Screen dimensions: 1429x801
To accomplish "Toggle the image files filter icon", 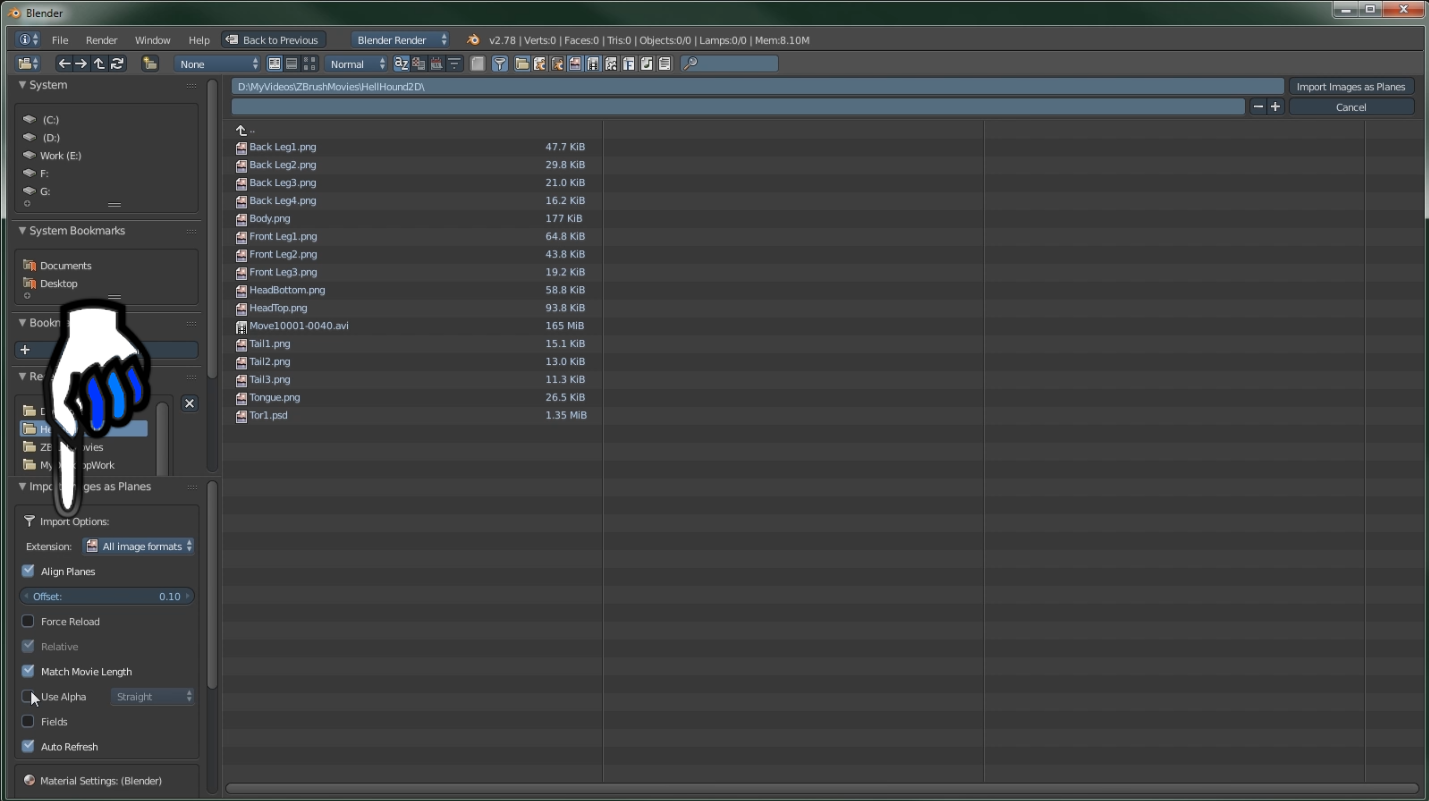I will point(575,64).
